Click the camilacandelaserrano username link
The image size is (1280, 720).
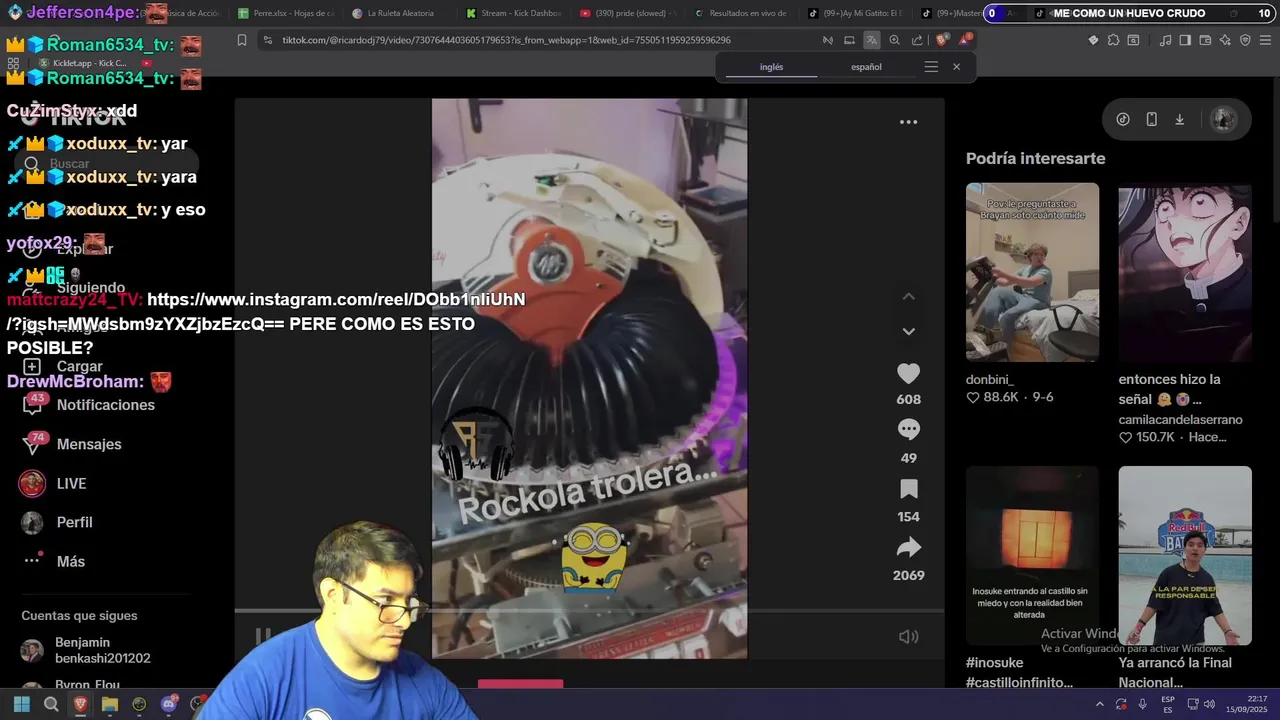click(1180, 420)
